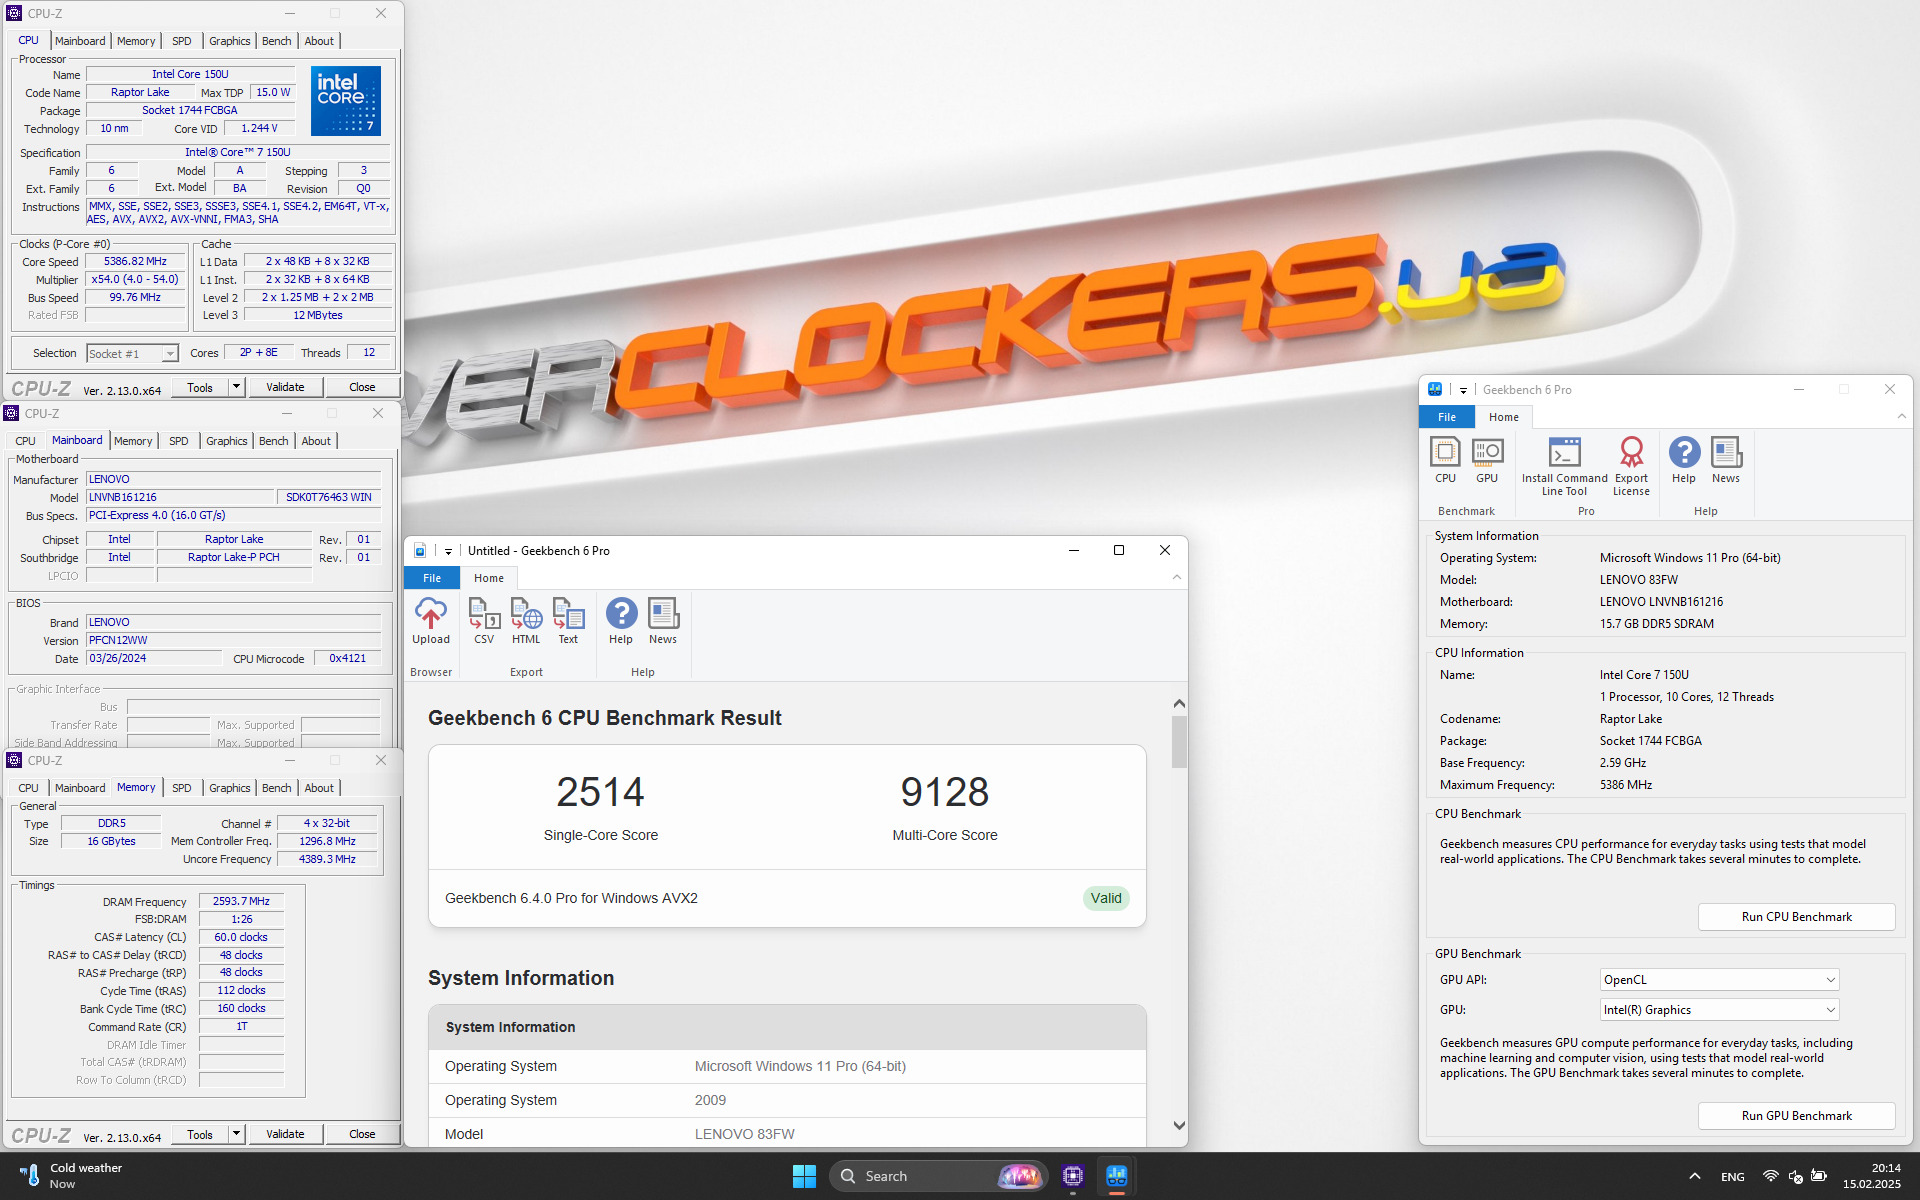The width and height of the screenshot is (1920, 1200).
Task: Click the taskbar Search box
Action: [x=937, y=1176]
